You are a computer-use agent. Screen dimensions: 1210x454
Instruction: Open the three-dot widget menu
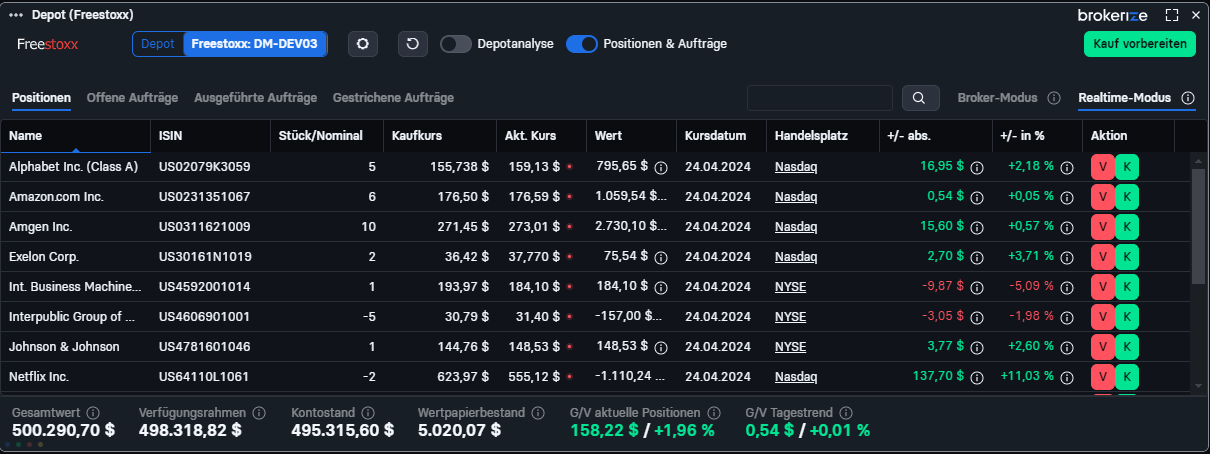16,15
